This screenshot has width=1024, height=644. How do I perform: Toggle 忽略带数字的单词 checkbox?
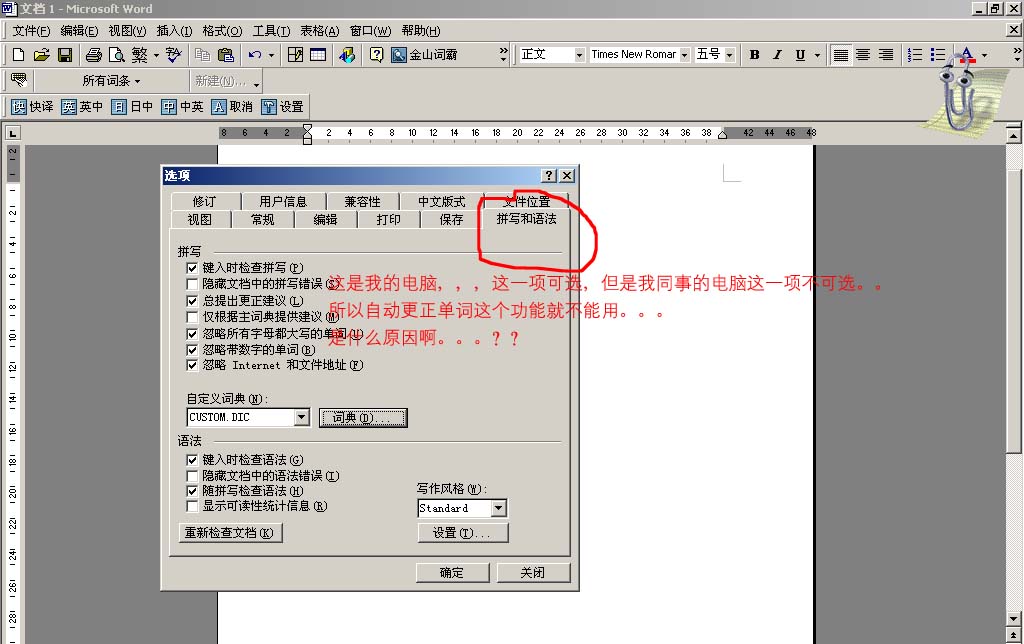click(x=192, y=350)
